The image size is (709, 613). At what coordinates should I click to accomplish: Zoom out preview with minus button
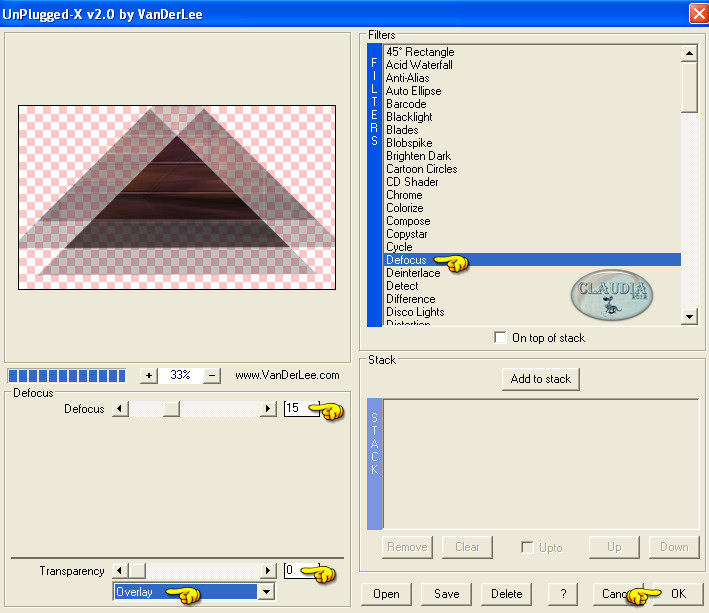212,375
